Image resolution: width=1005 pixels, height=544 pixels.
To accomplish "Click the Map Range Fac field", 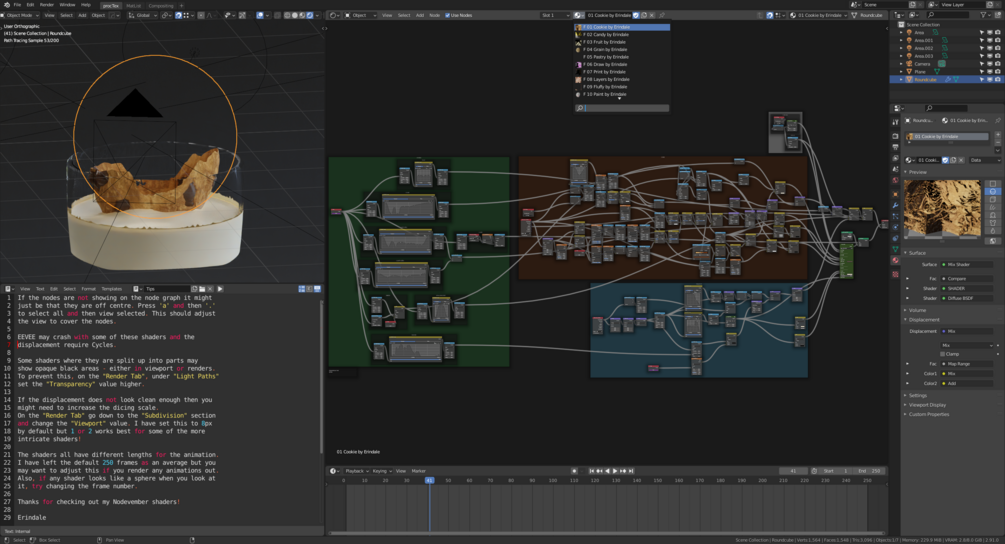I will 965,364.
